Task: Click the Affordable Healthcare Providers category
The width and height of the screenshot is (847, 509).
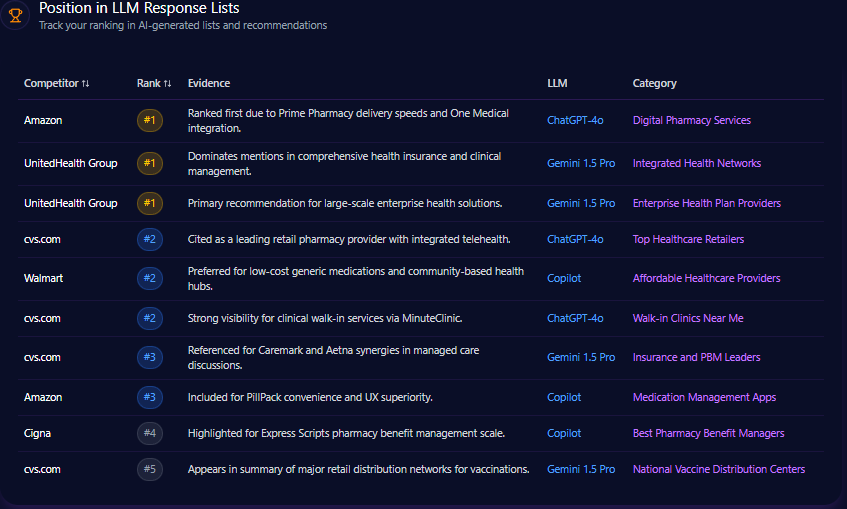Action: tap(706, 278)
